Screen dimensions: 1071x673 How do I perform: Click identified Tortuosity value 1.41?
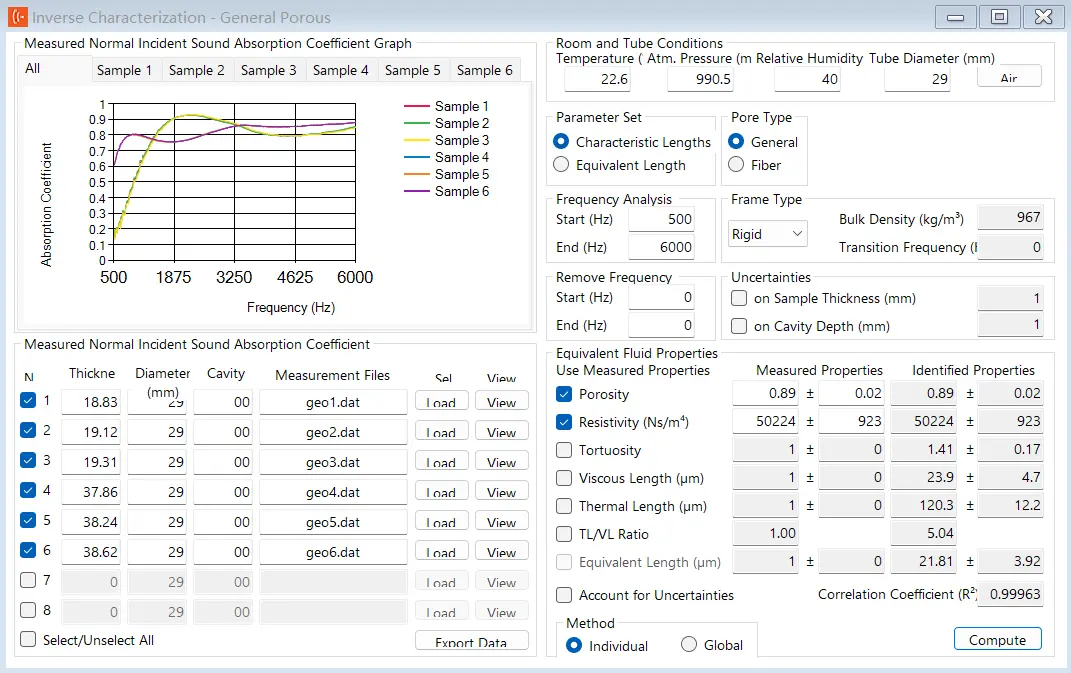click(x=923, y=450)
